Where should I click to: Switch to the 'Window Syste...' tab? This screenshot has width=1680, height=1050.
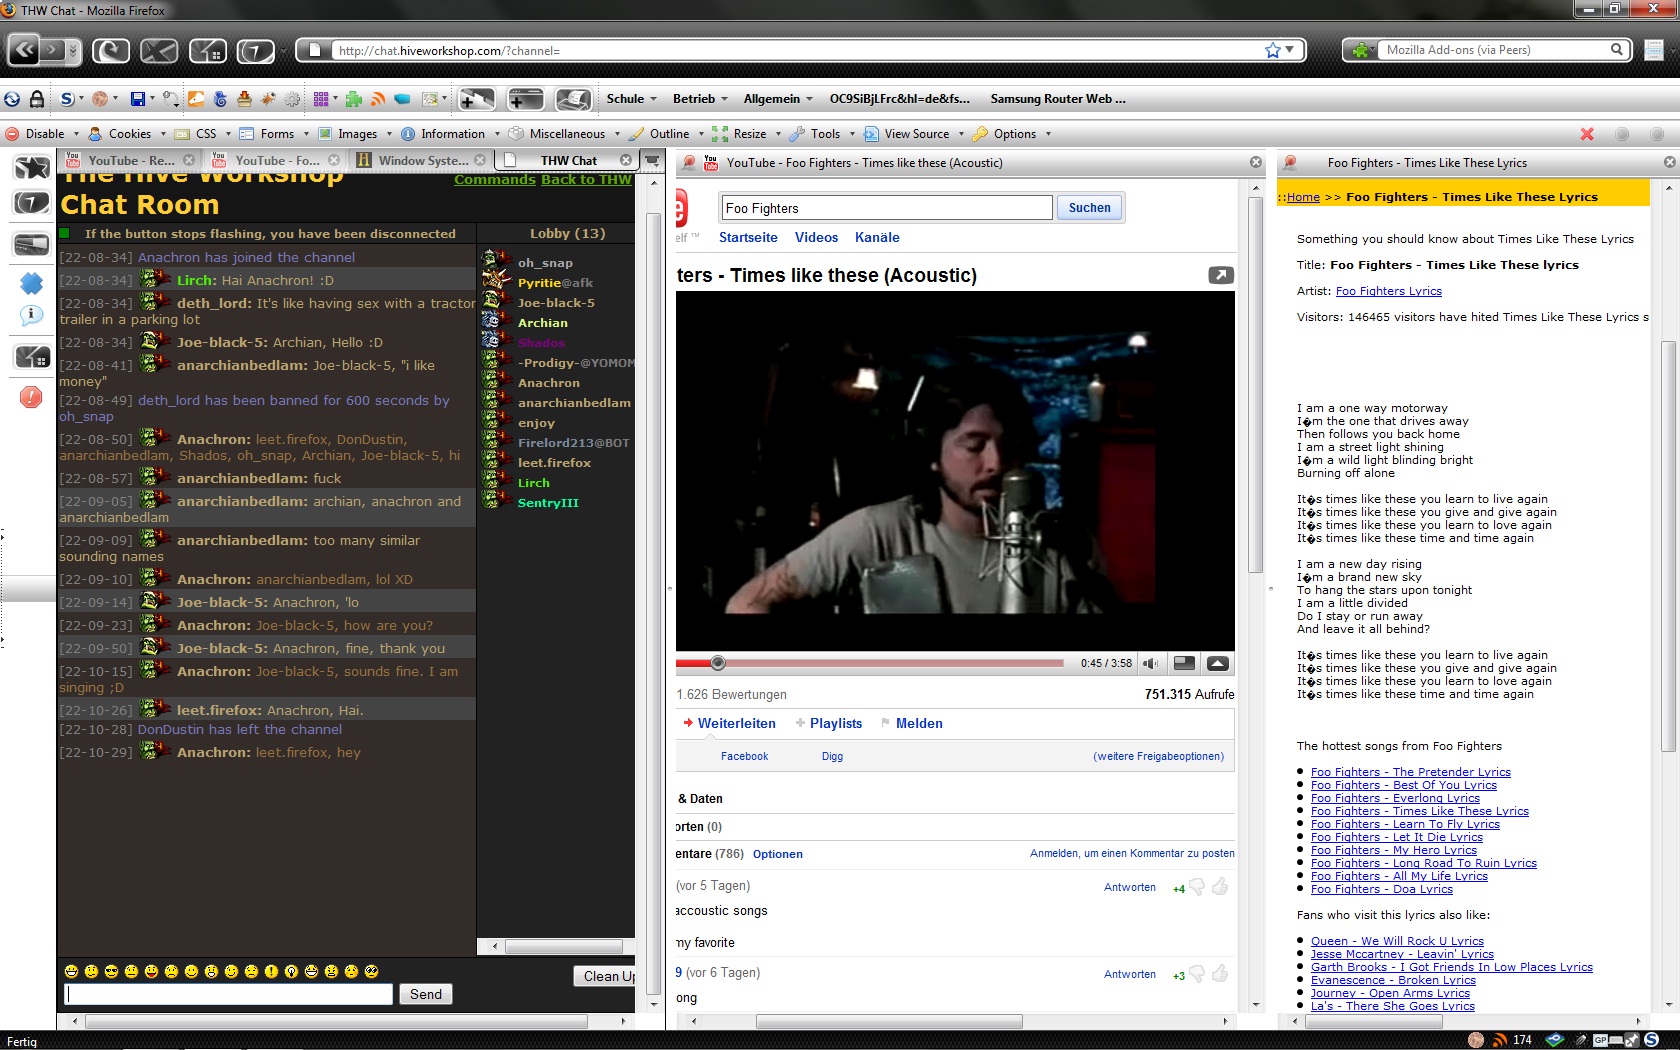click(x=422, y=160)
